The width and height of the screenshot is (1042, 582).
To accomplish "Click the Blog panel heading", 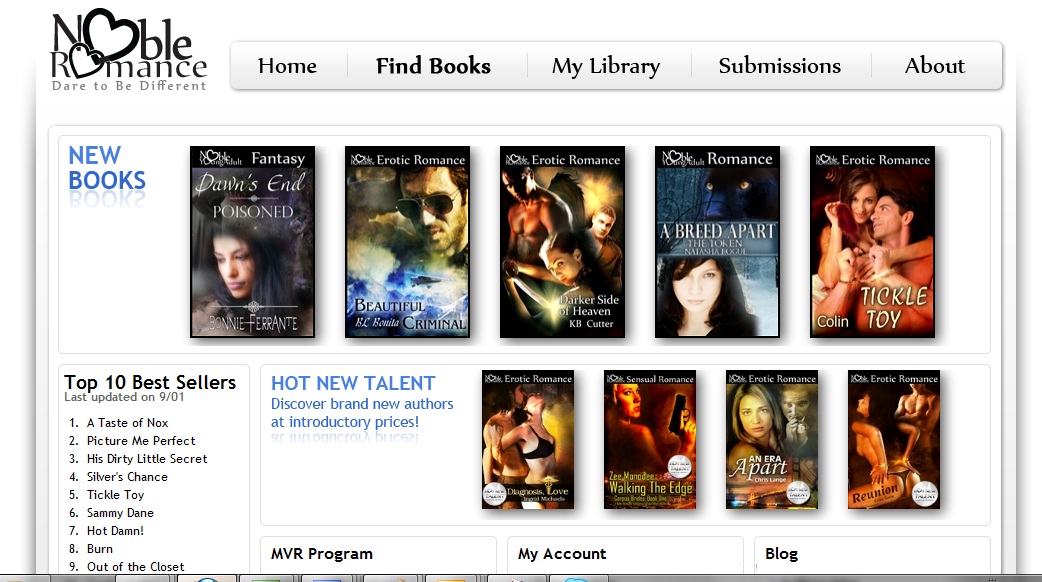I will coord(782,553).
